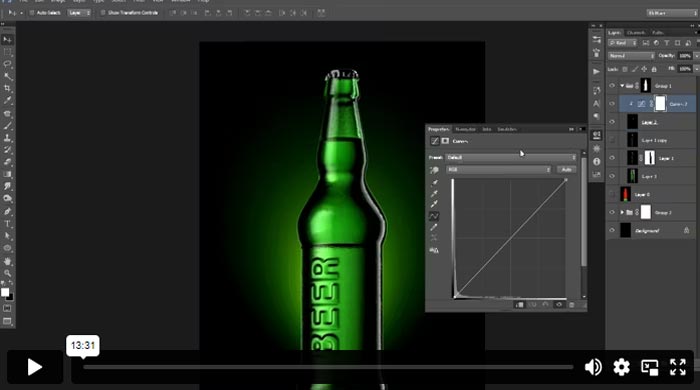
Task: Mute the video volume
Action: pyautogui.click(x=593, y=367)
